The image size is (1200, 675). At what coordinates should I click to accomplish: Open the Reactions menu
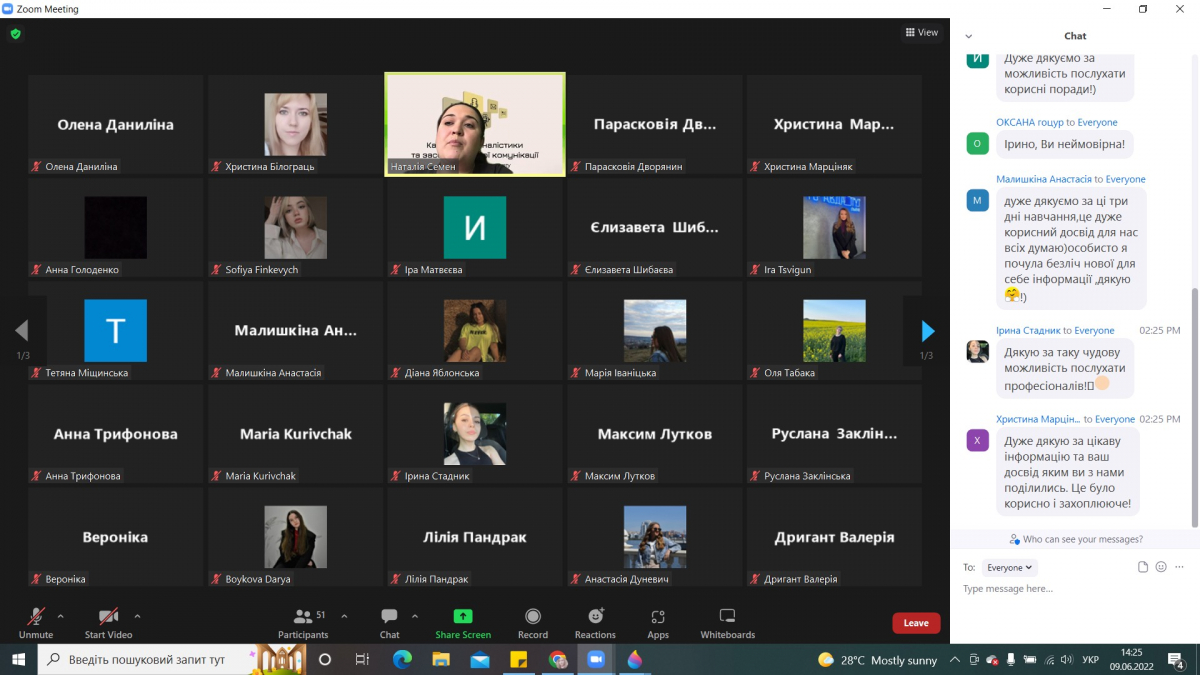[596, 617]
